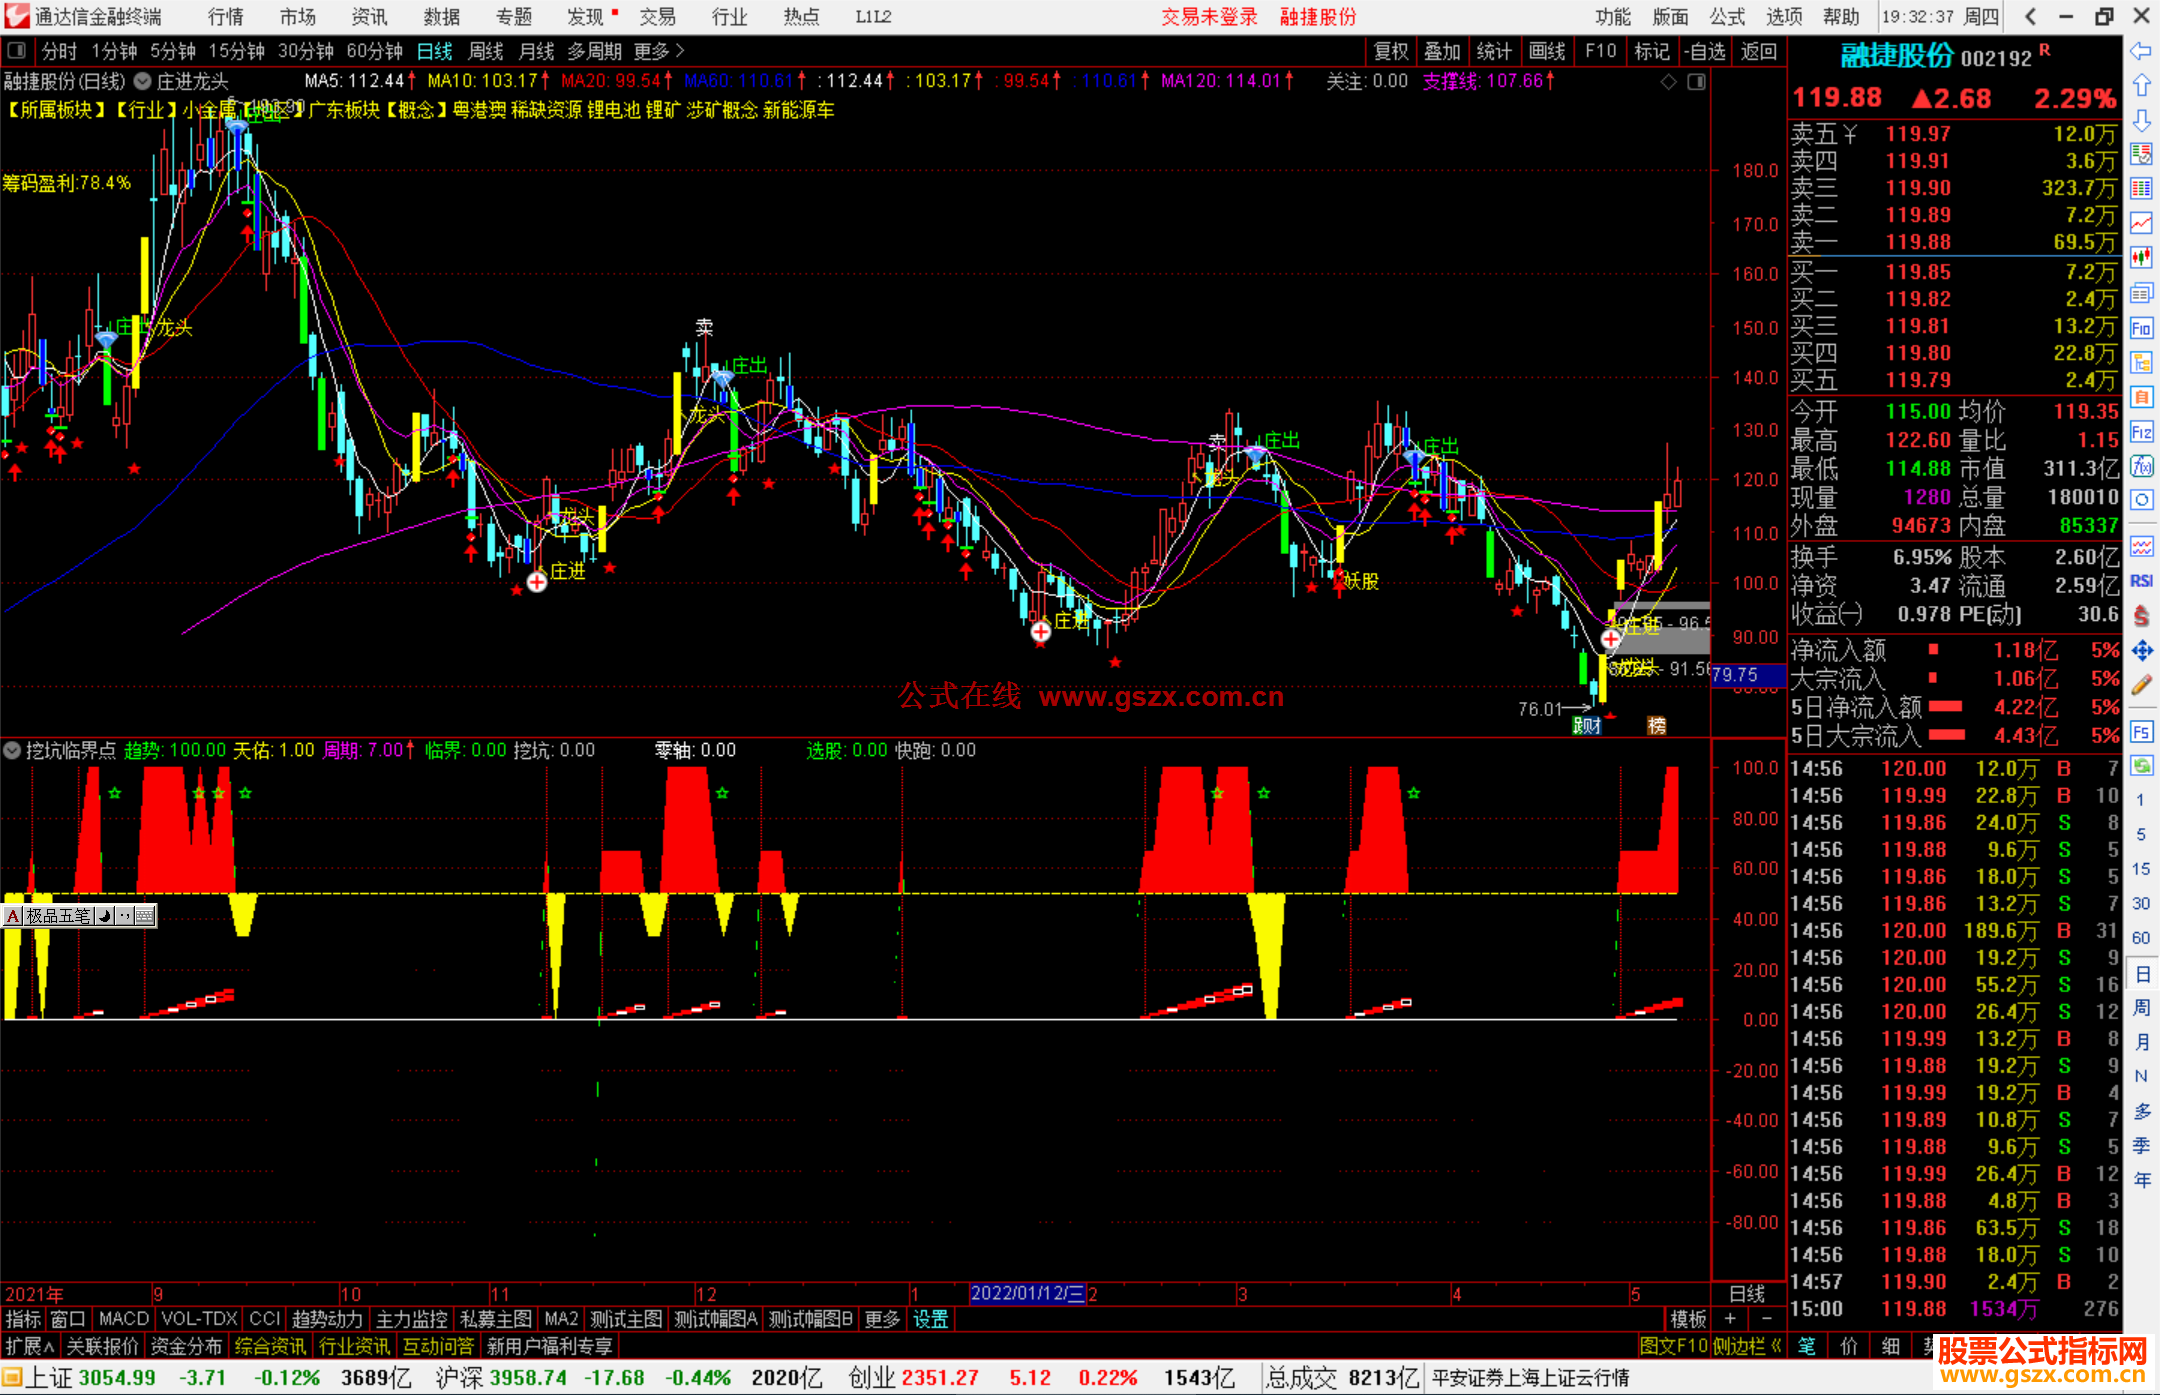
Task: Click the small window icon at chart top-right
Action: pos(1696,82)
